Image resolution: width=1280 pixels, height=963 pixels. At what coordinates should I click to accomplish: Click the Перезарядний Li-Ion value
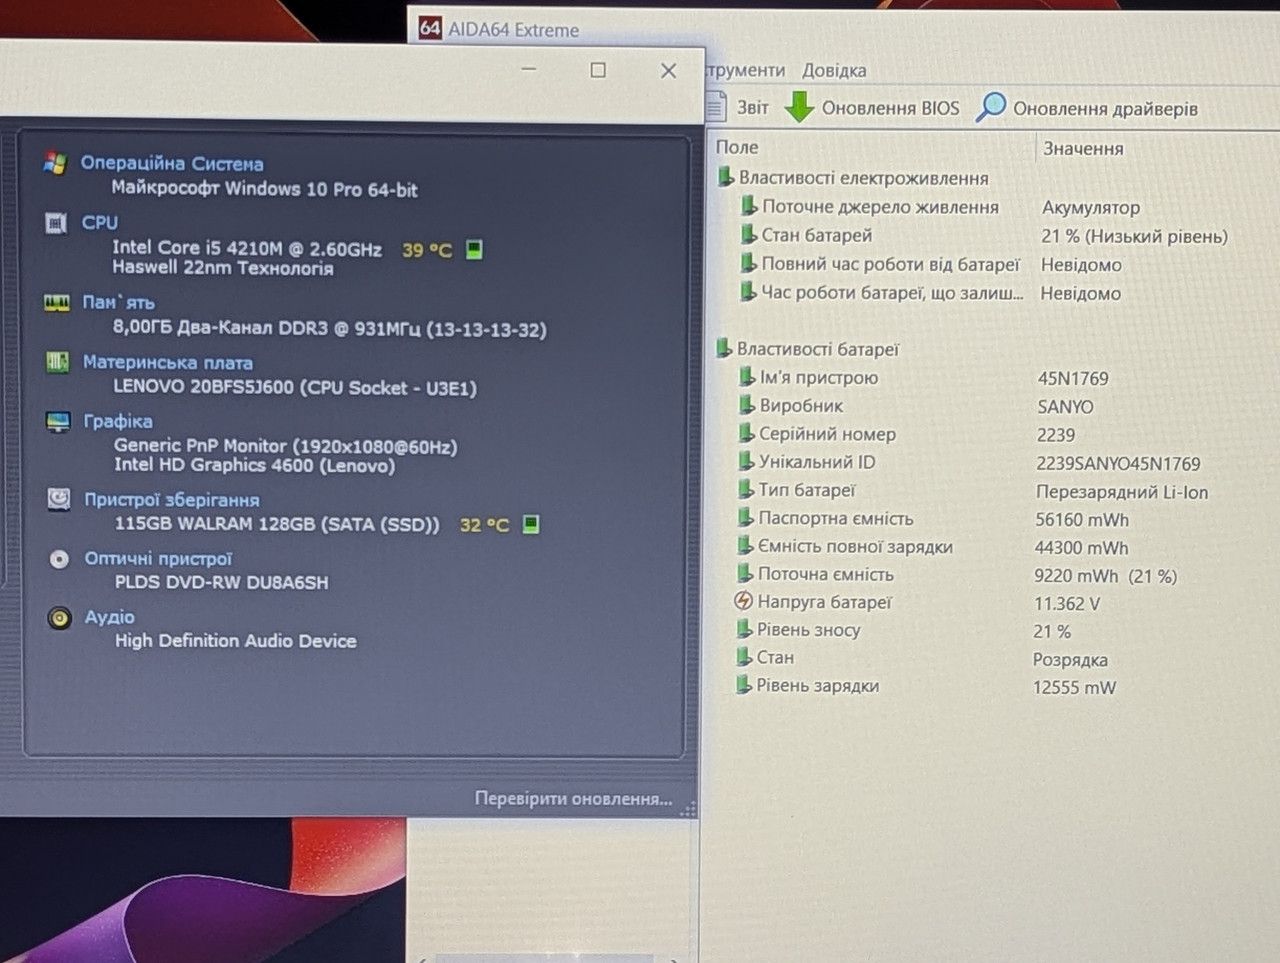coord(1122,492)
